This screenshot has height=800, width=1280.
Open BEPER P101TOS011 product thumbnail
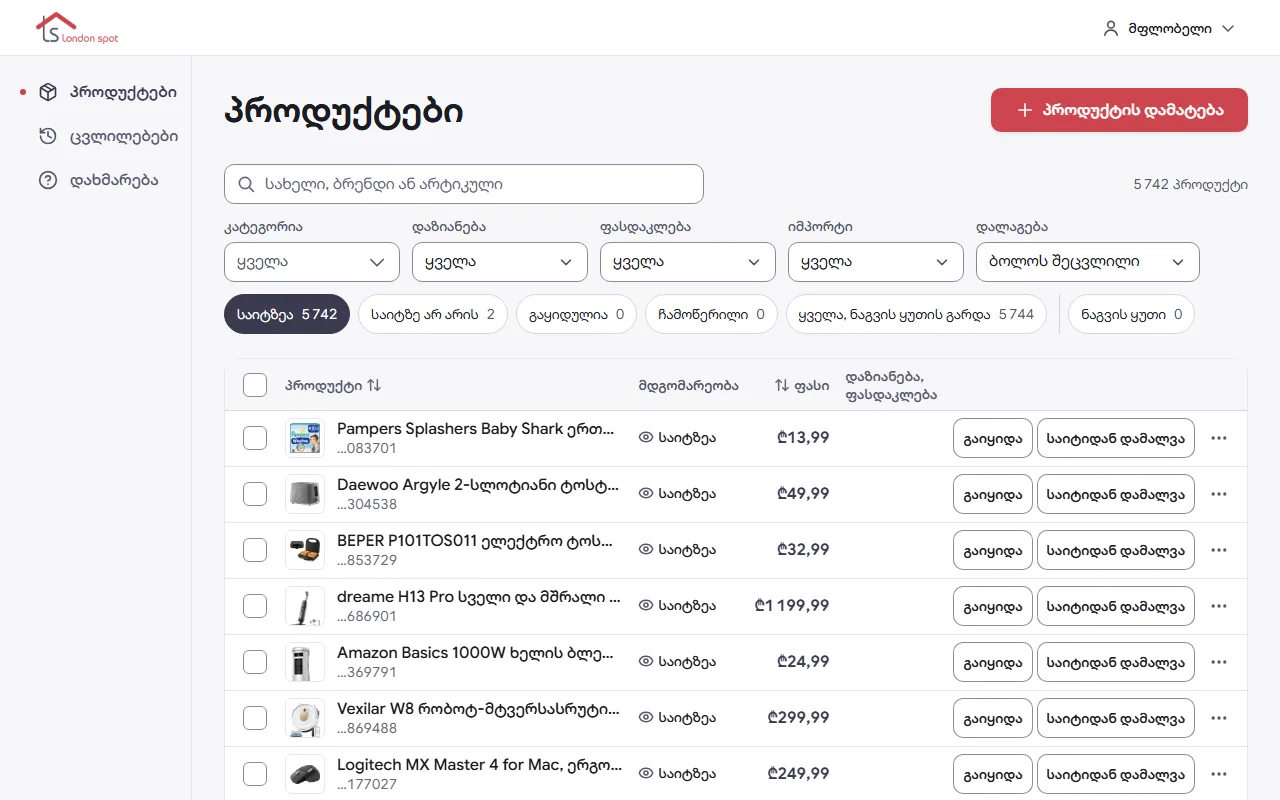pos(305,550)
